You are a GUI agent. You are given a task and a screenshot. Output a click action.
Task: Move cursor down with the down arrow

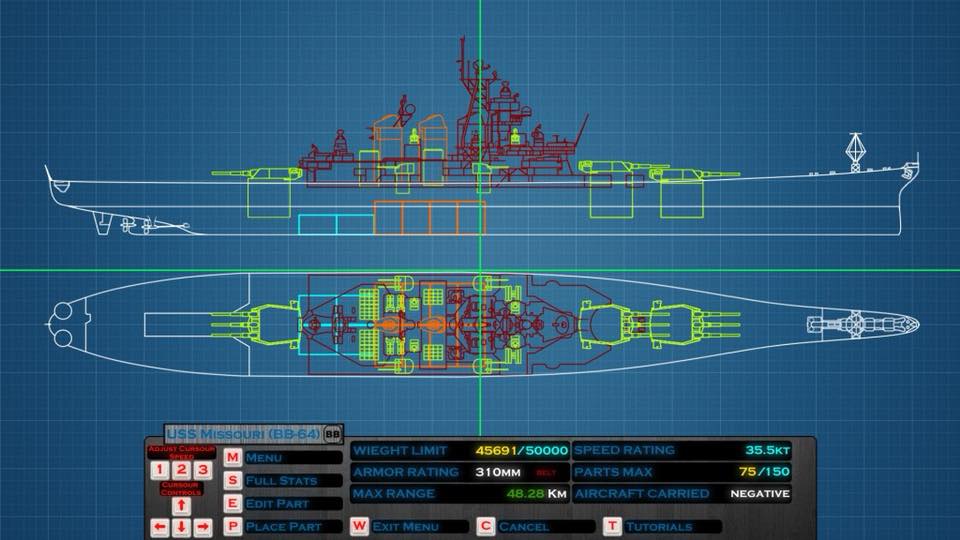pos(181,527)
